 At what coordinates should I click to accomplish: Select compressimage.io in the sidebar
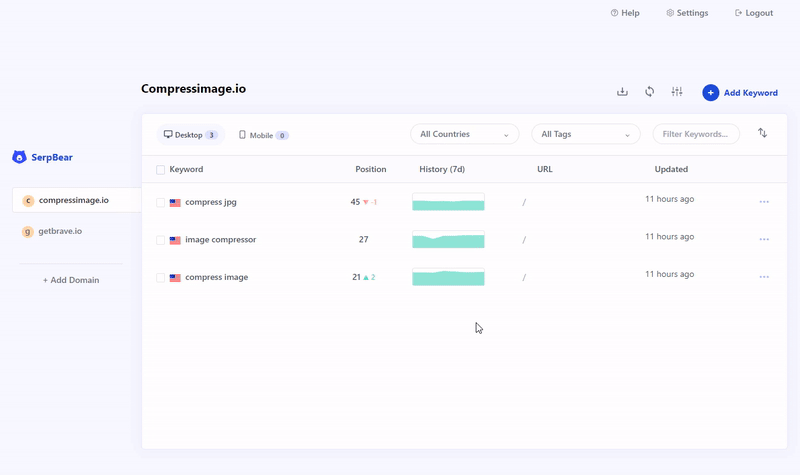77,200
